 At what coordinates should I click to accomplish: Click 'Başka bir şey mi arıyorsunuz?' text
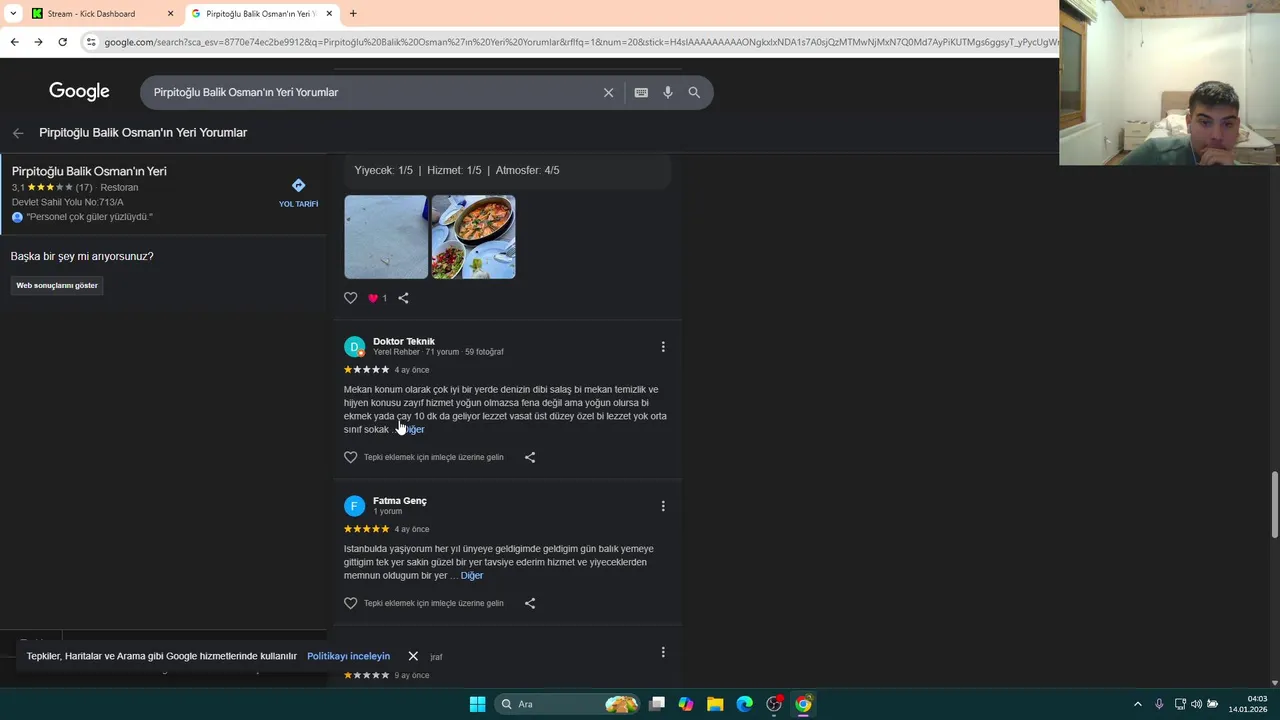[82, 256]
